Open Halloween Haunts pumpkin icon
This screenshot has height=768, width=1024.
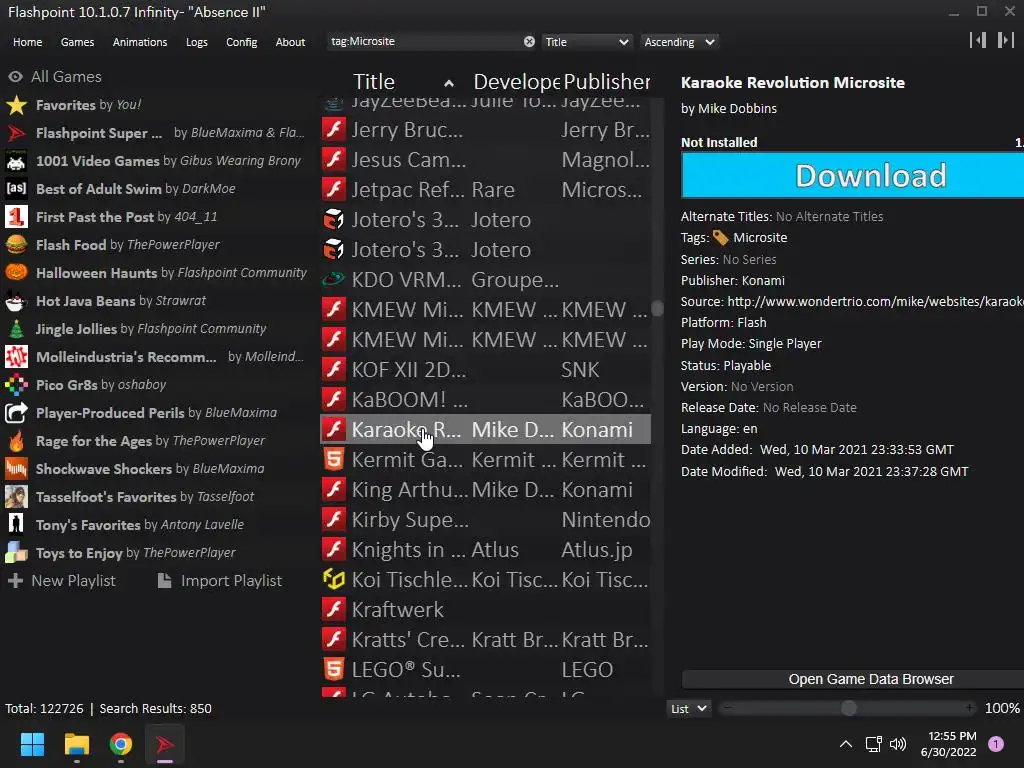(x=16, y=272)
